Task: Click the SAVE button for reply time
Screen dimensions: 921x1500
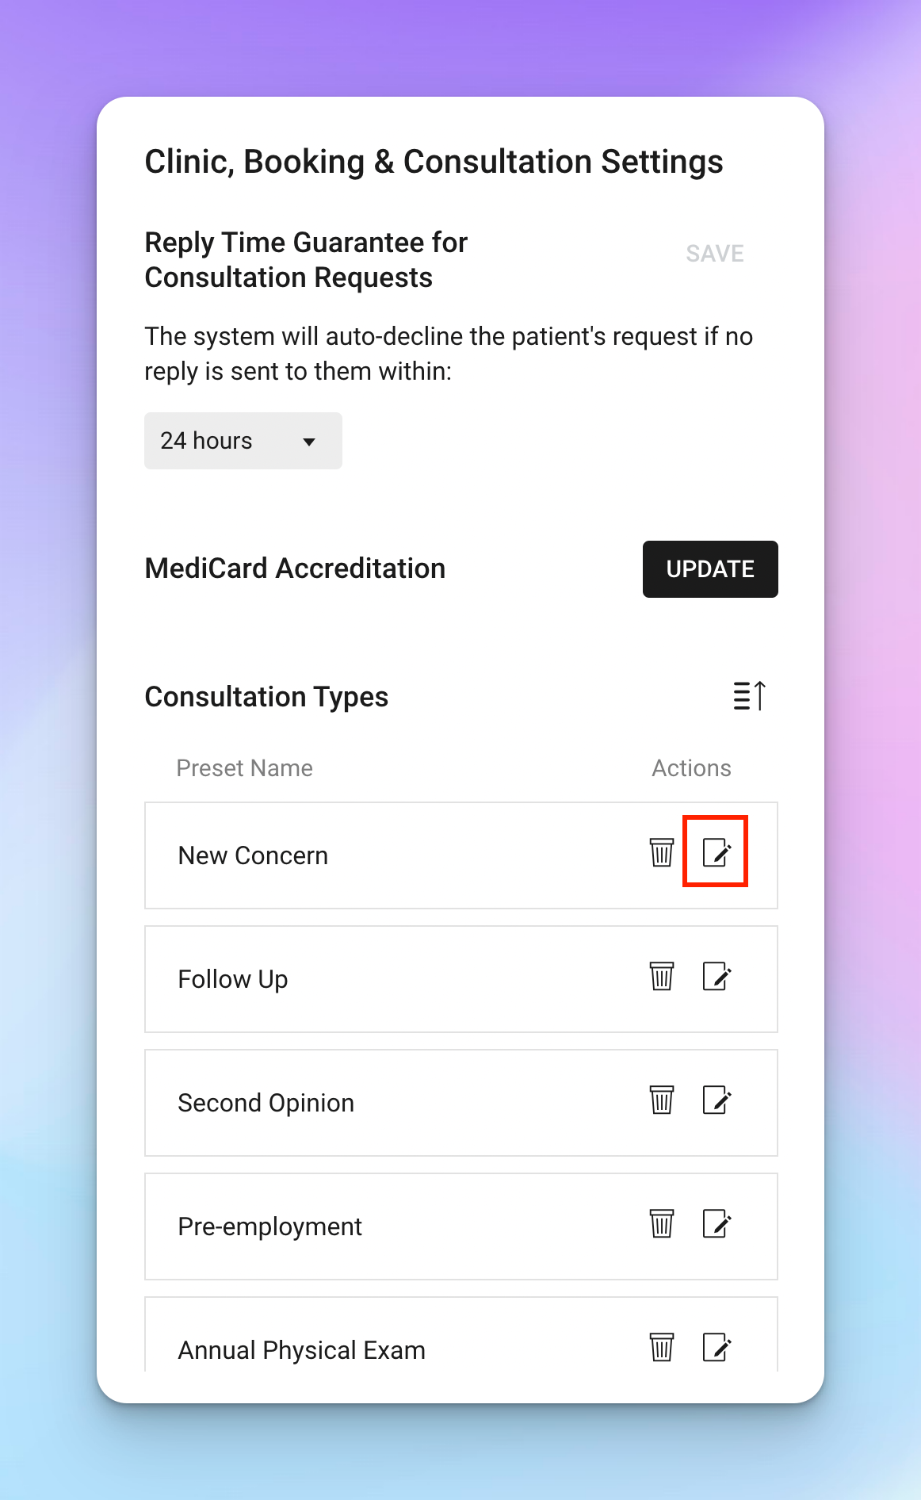Action: tap(715, 254)
